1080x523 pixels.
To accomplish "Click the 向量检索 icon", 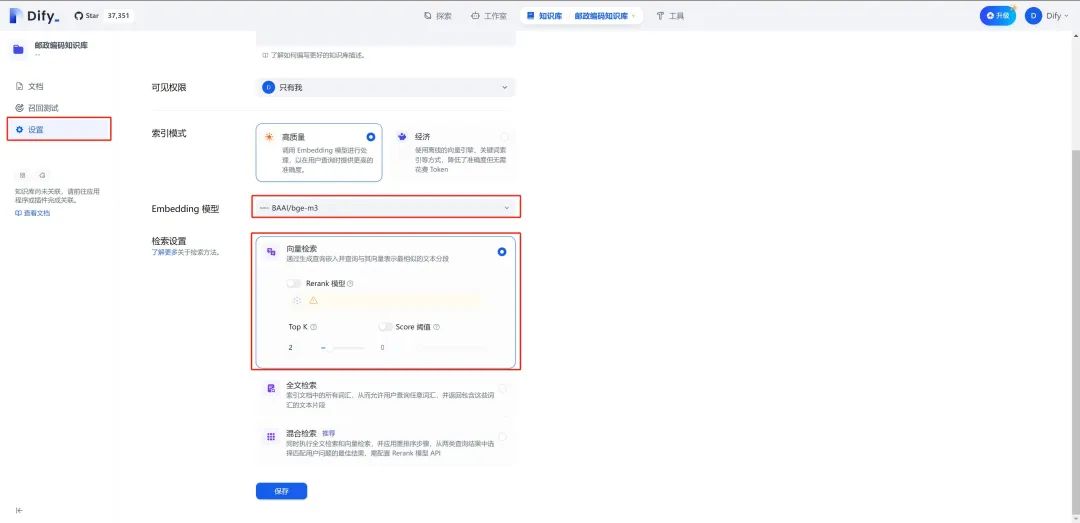I will pyautogui.click(x=271, y=252).
